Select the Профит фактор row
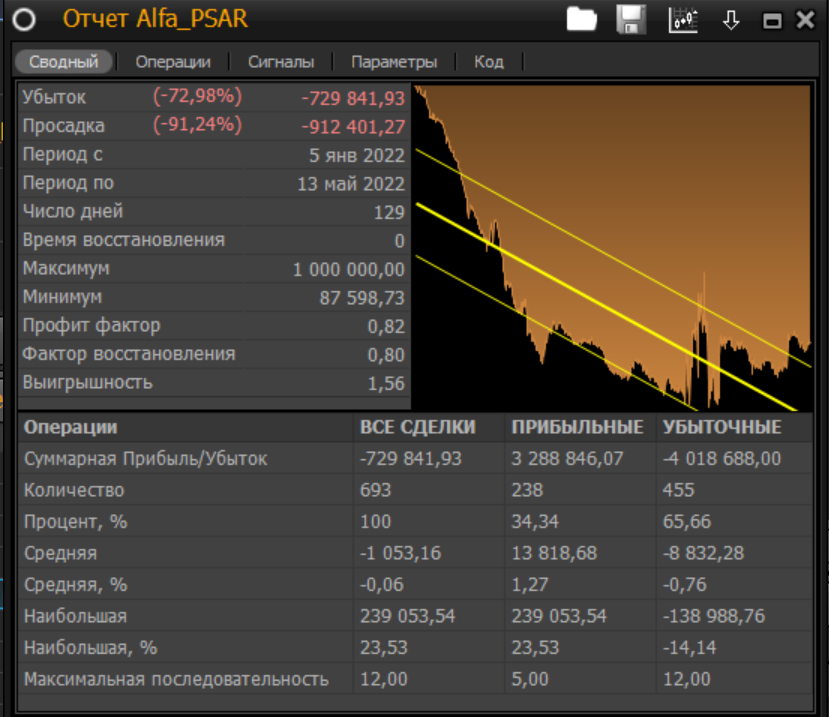Viewport: 829px width, 717px height. click(x=214, y=326)
